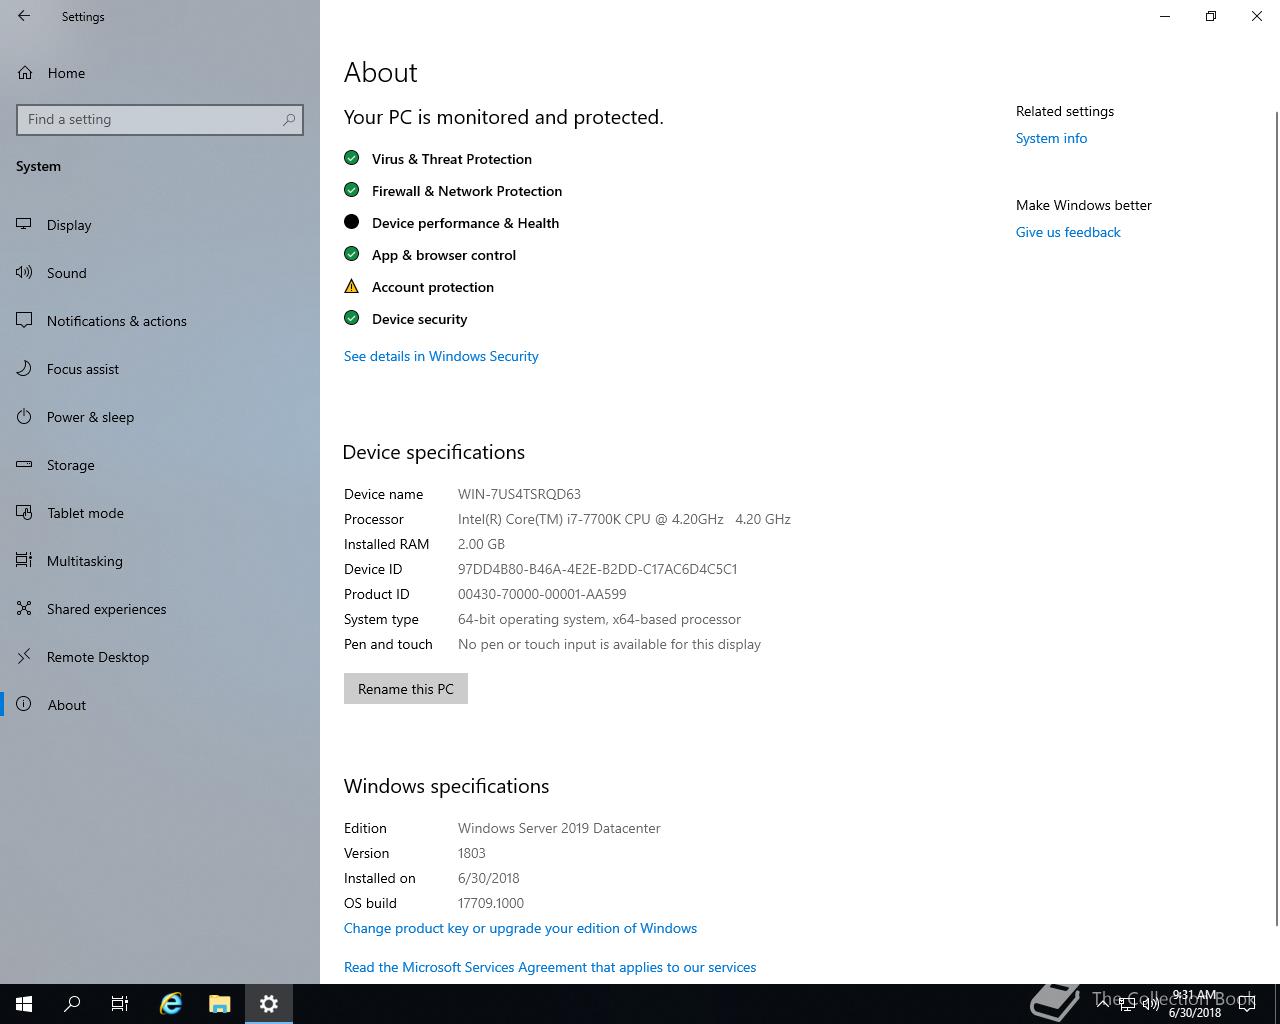1280x1024 pixels.
Task: Click the Version value 1803
Action: click(x=472, y=853)
